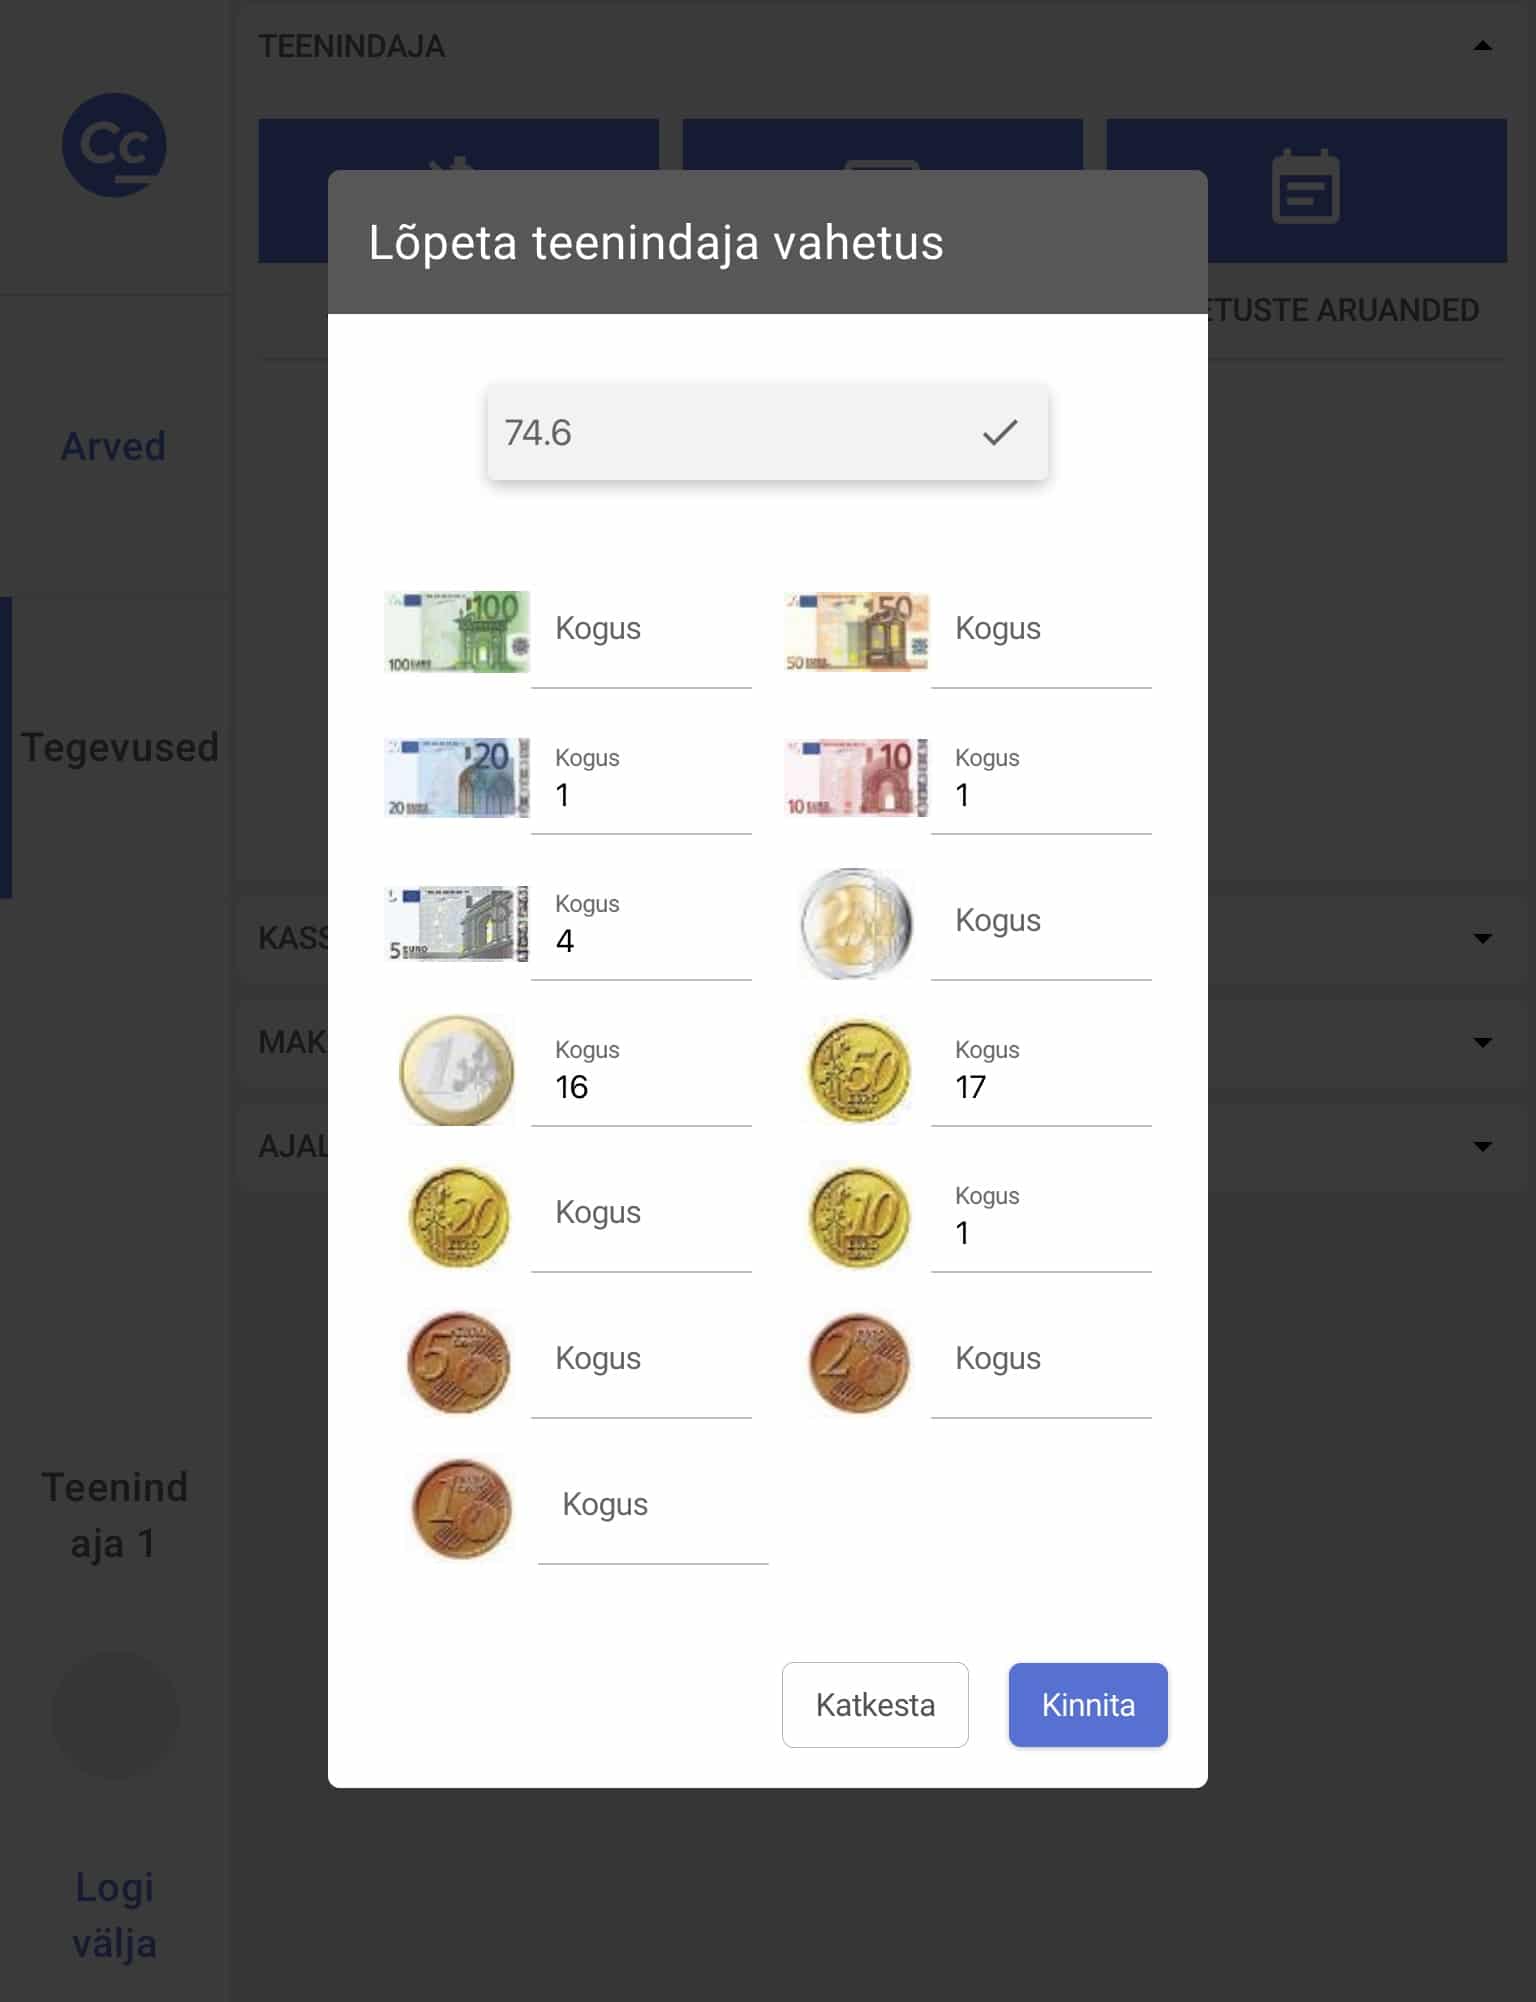Click the 50 cent coin image
This screenshot has width=1536, height=2002.
(x=859, y=1070)
